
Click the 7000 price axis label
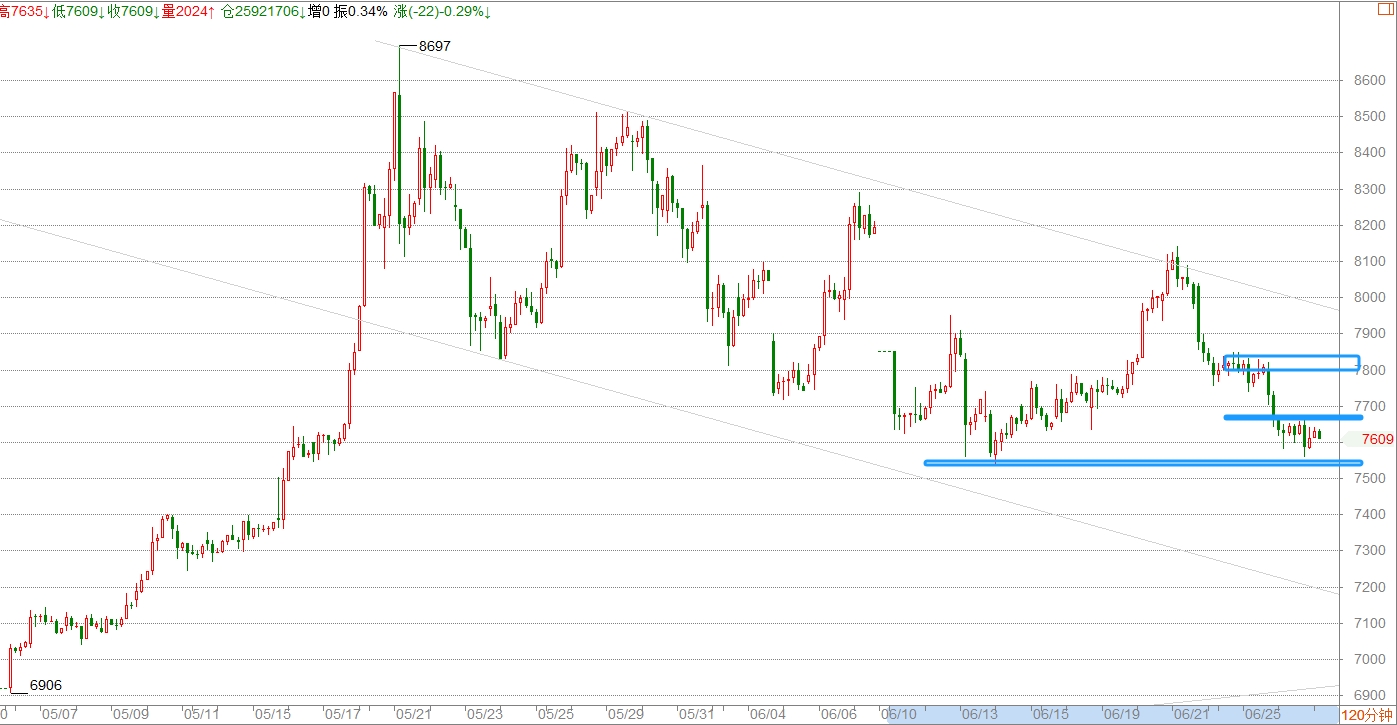(x=1370, y=659)
